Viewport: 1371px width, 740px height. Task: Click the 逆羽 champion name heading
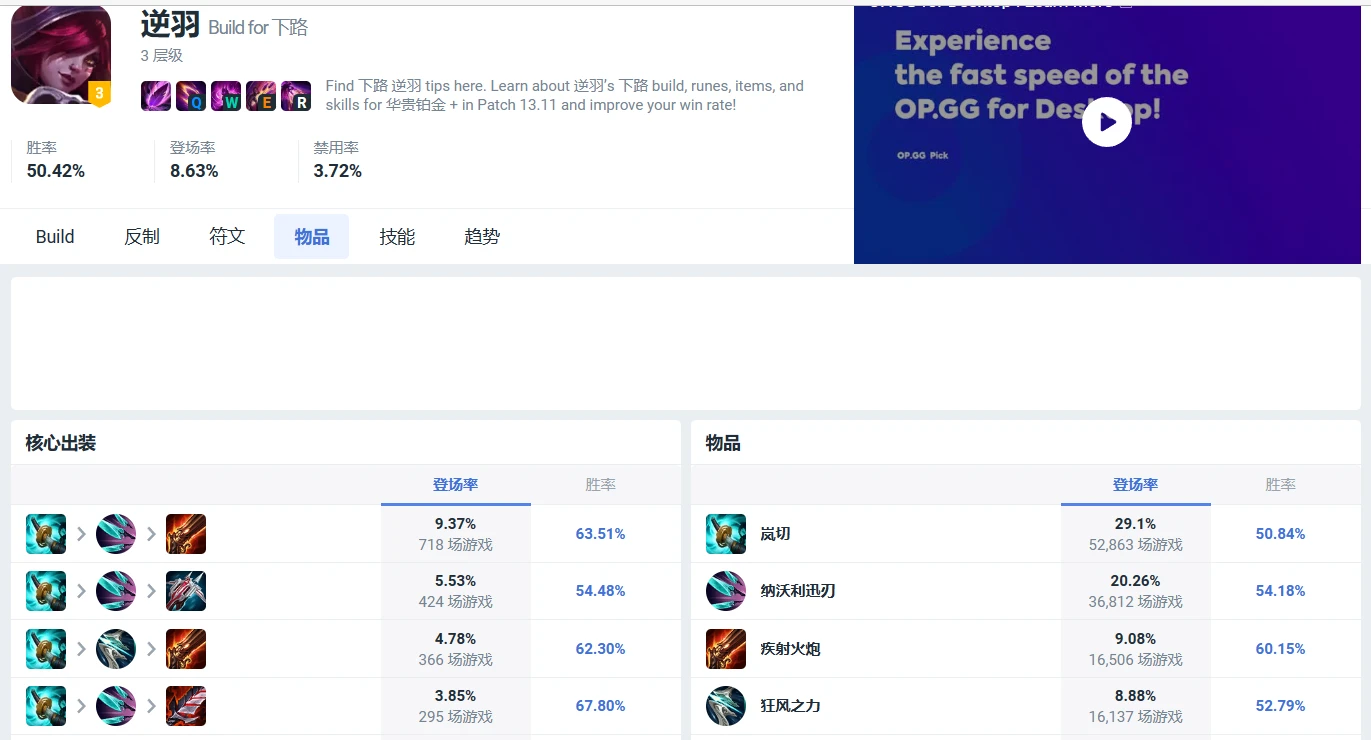170,24
